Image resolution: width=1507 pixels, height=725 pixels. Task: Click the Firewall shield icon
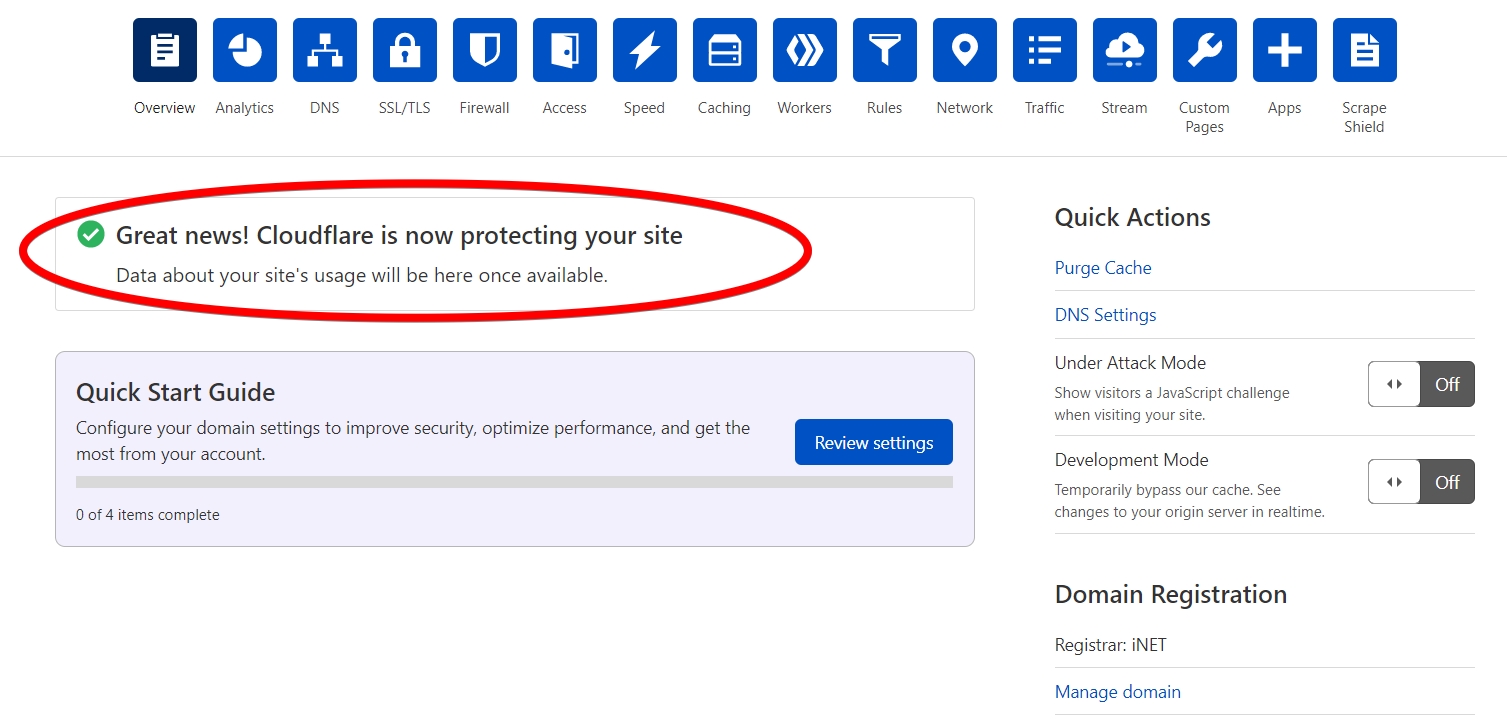(484, 49)
